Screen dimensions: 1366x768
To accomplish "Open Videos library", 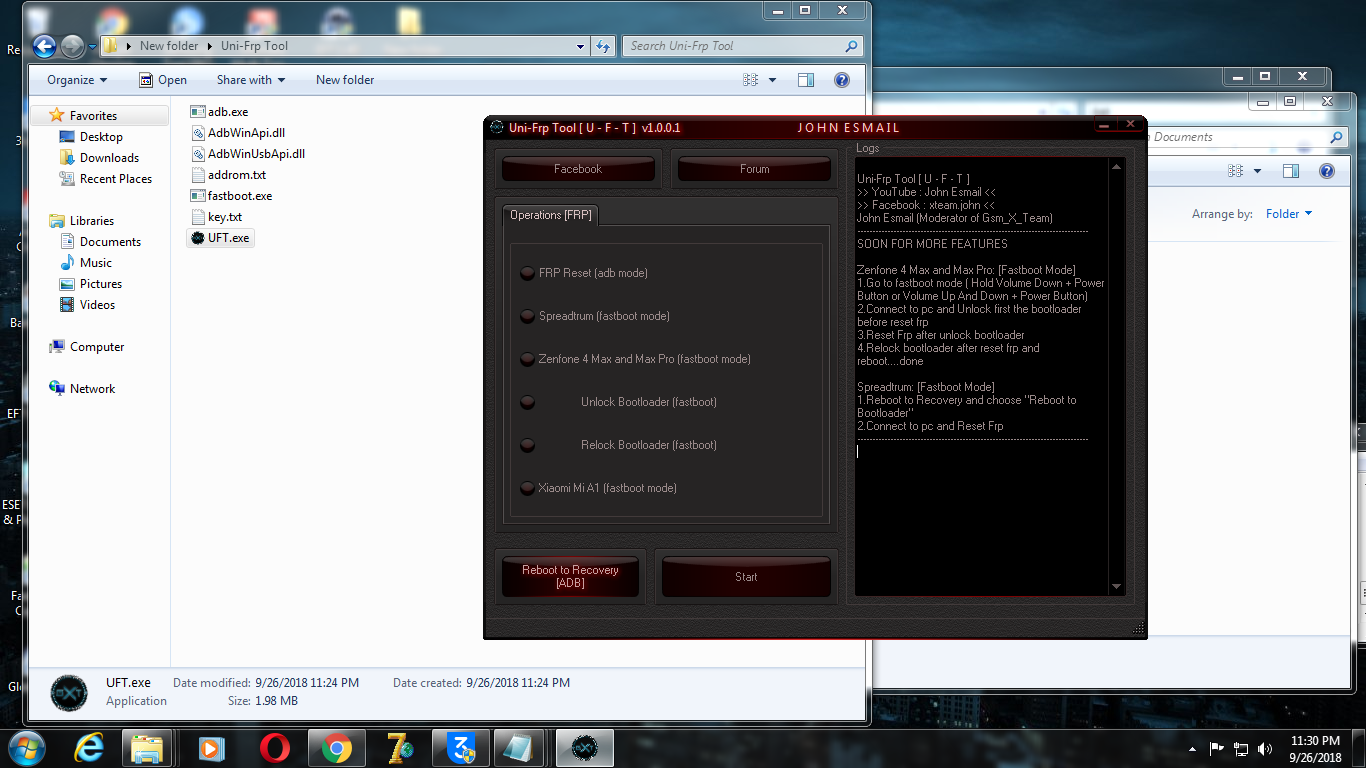I will click(98, 305).
